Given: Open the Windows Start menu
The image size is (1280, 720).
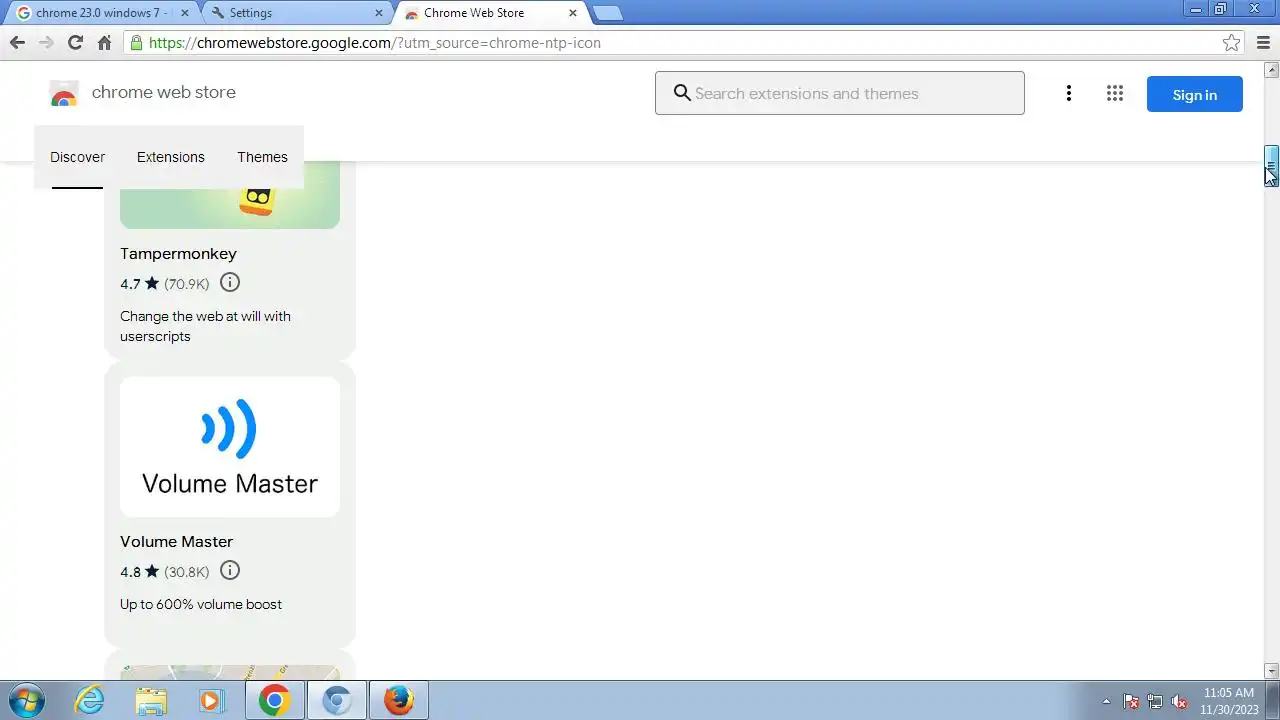Looking at the screenshot, I should 27,700.
